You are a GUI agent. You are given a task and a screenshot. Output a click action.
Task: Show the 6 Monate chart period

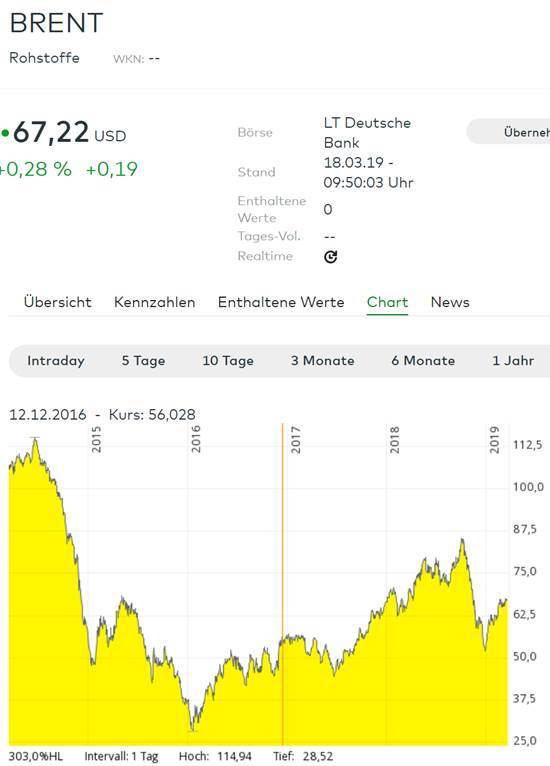[x=423, y=361]
